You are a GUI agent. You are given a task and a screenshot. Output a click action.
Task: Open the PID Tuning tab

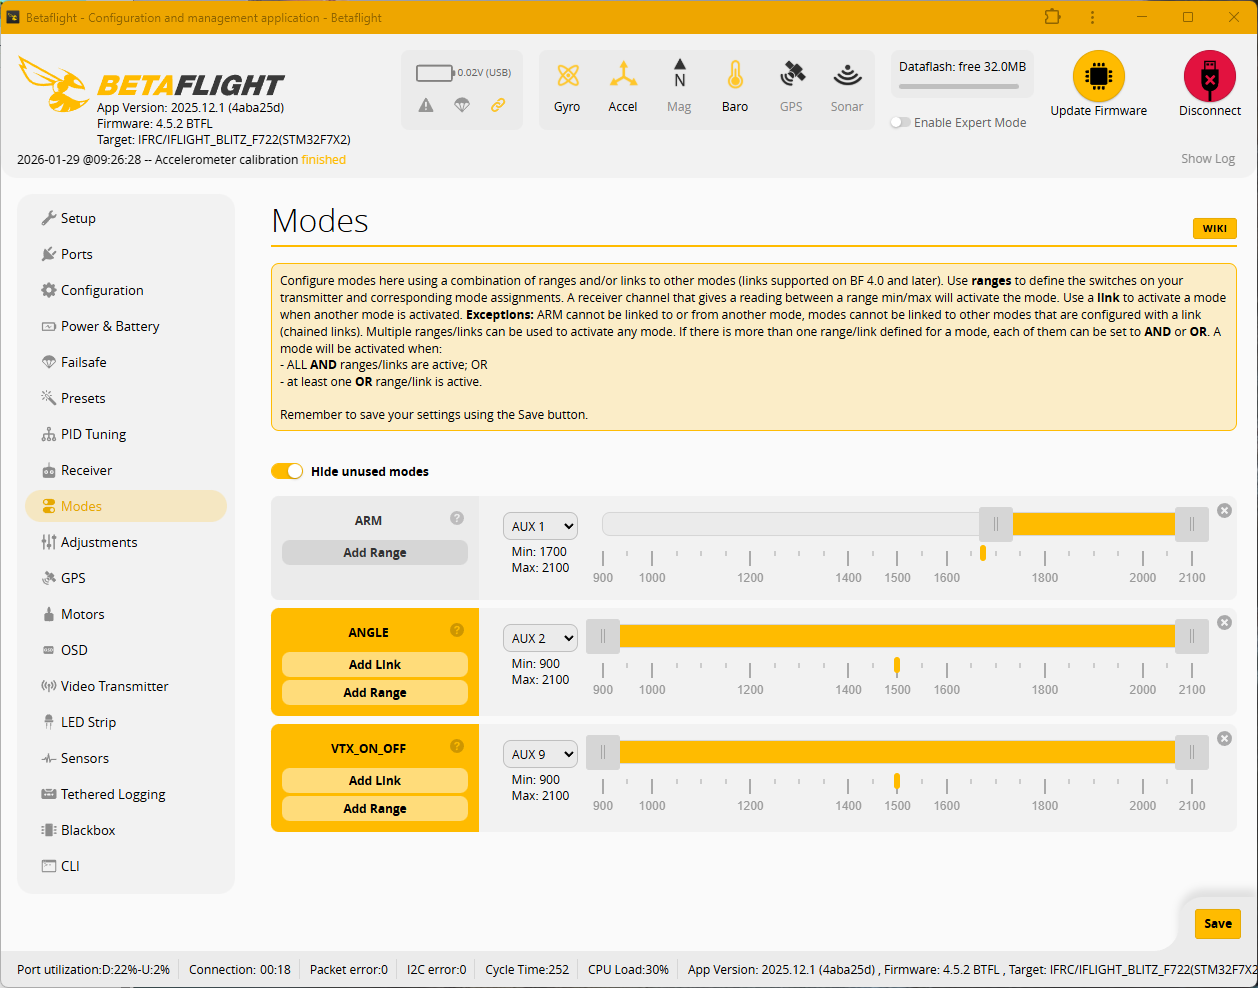pos(93,434)
